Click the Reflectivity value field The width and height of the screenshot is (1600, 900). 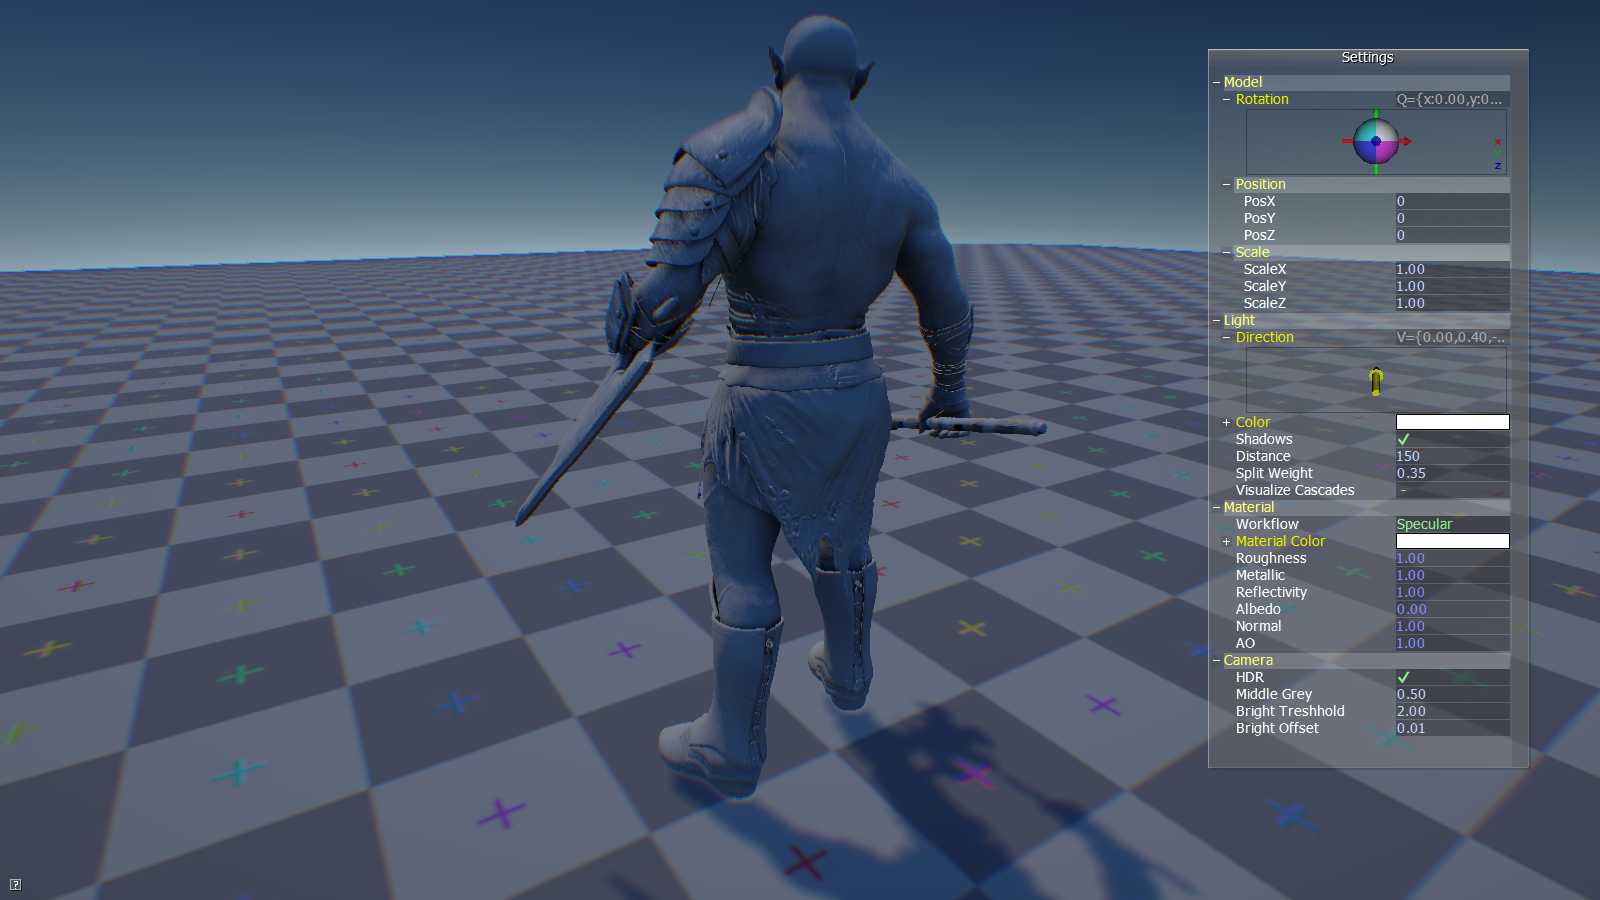(1452, 592)
